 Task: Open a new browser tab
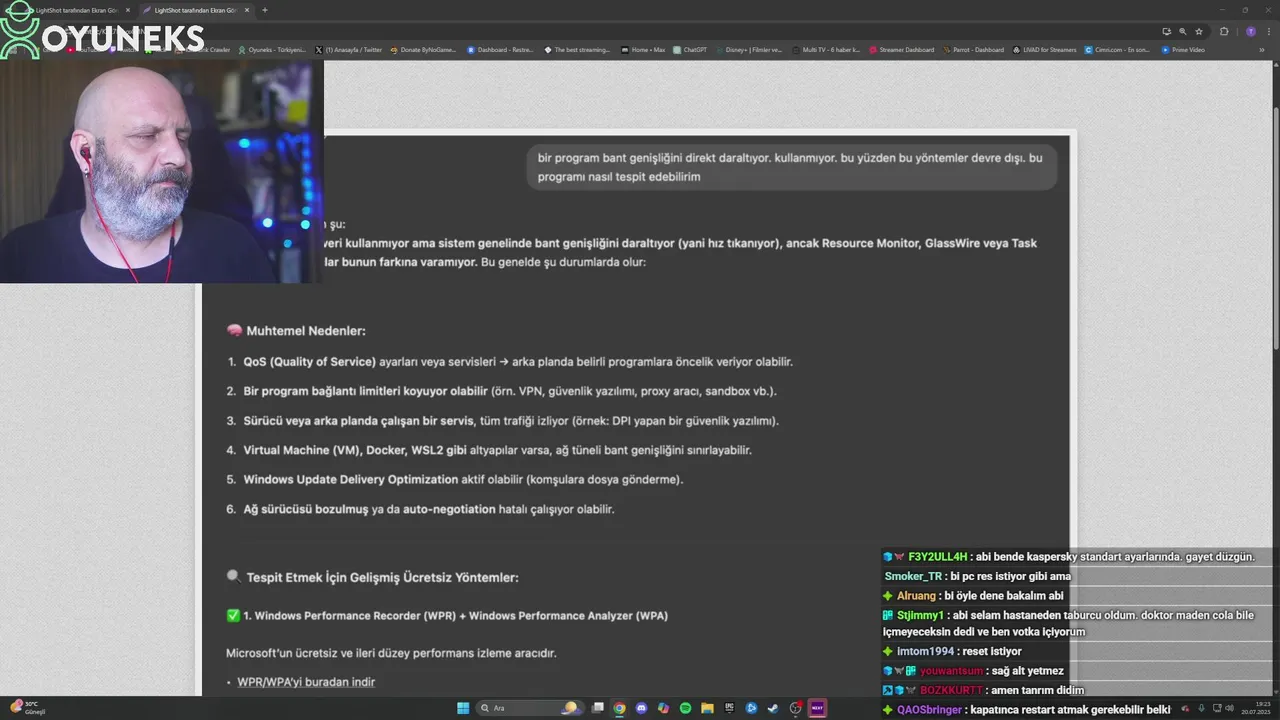(x=265, y=10)
